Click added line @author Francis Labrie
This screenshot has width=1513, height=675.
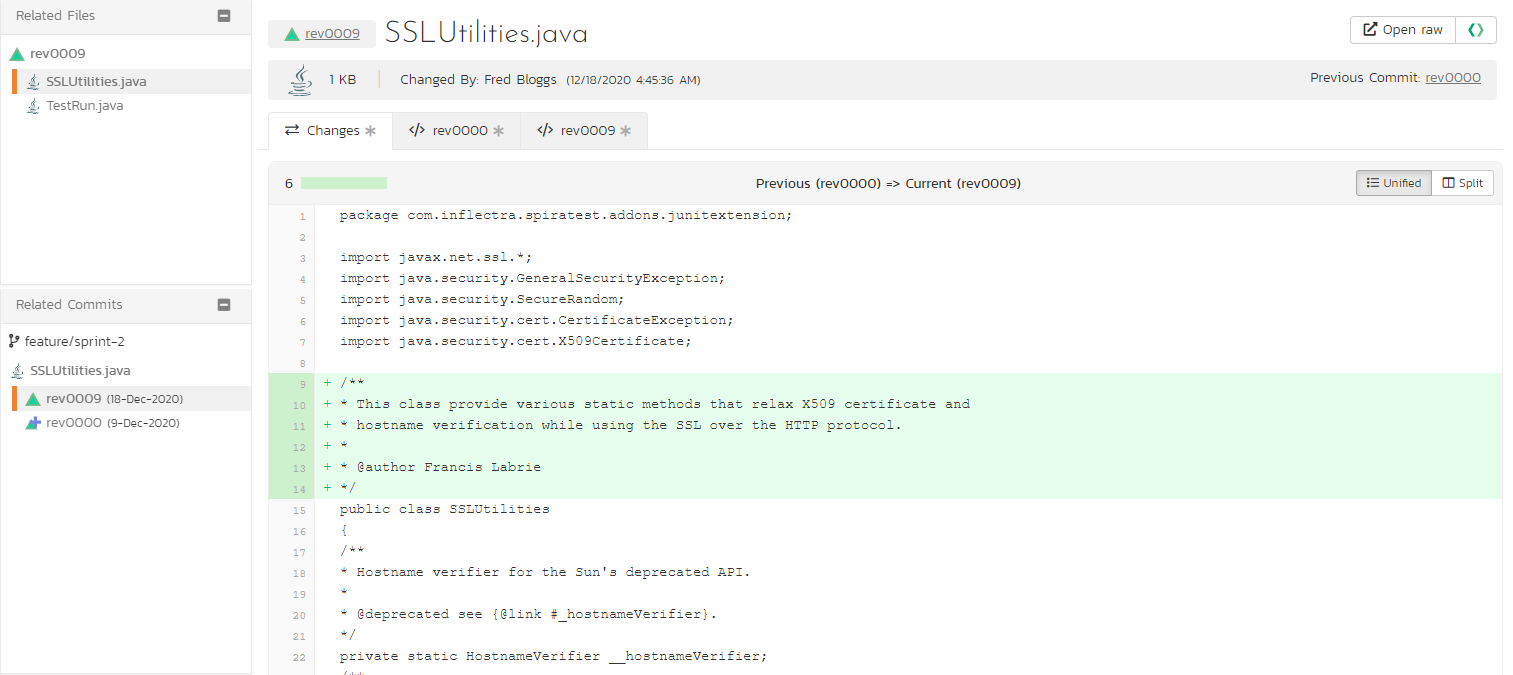pos(440,467)
